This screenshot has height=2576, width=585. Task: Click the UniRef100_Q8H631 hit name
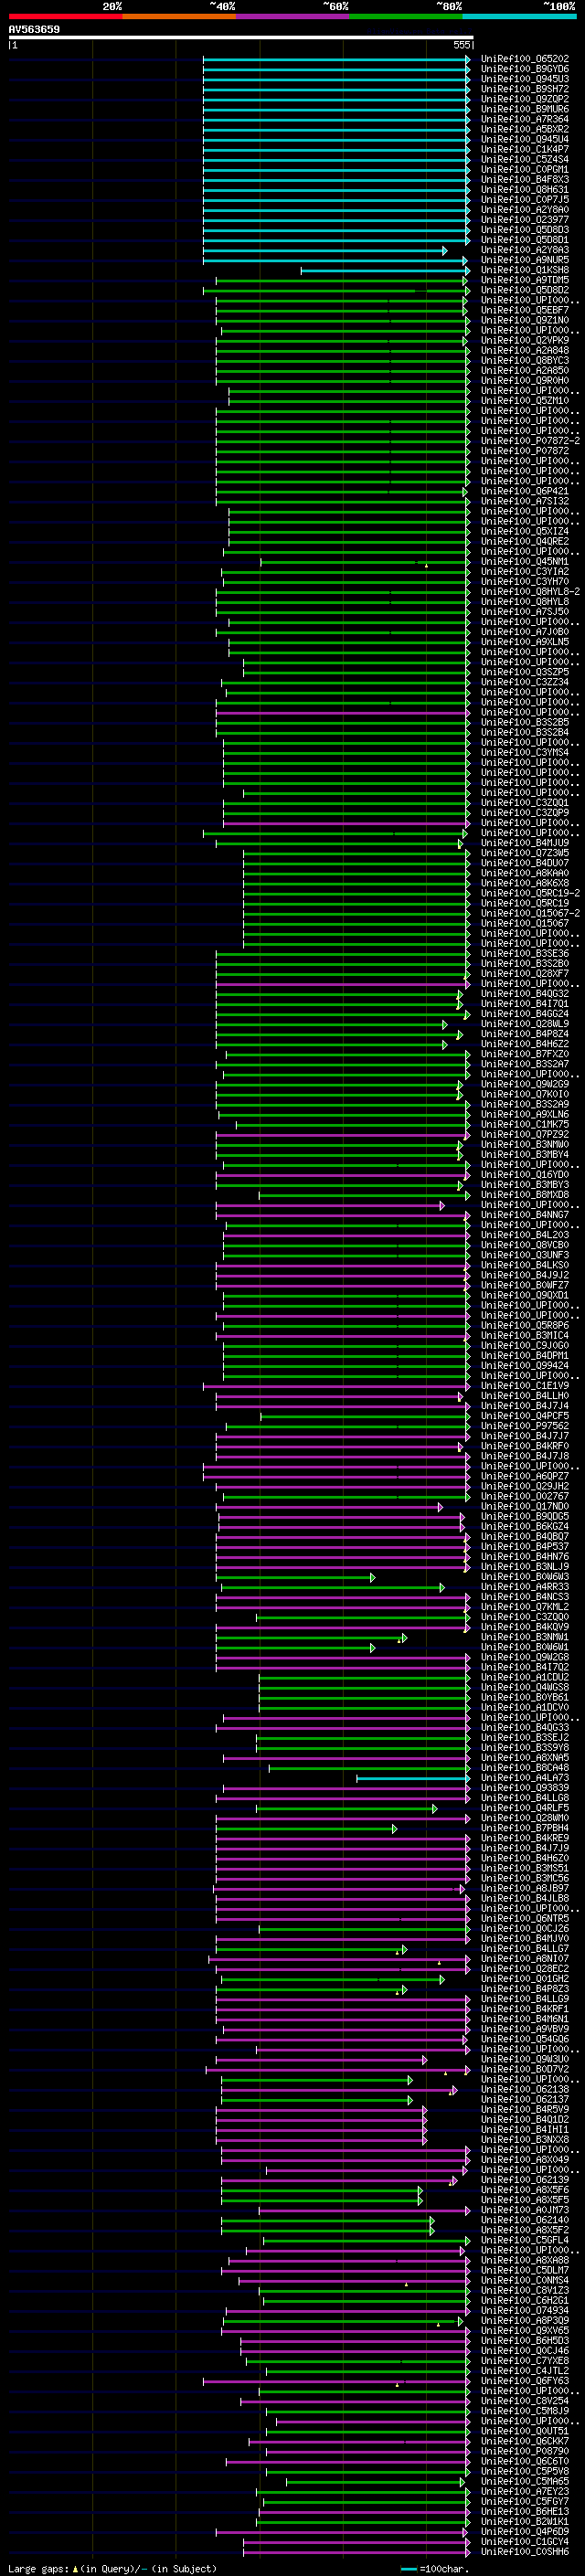(525, 189)
